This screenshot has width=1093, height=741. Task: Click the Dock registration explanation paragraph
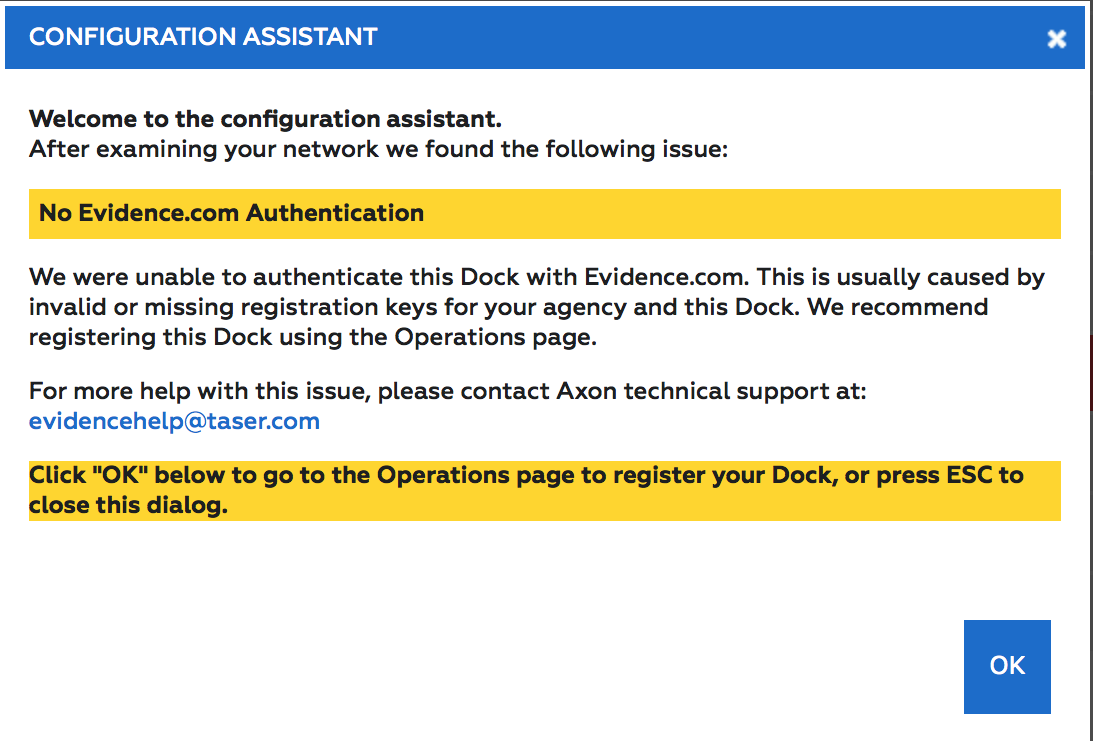[x=536, y=307]
